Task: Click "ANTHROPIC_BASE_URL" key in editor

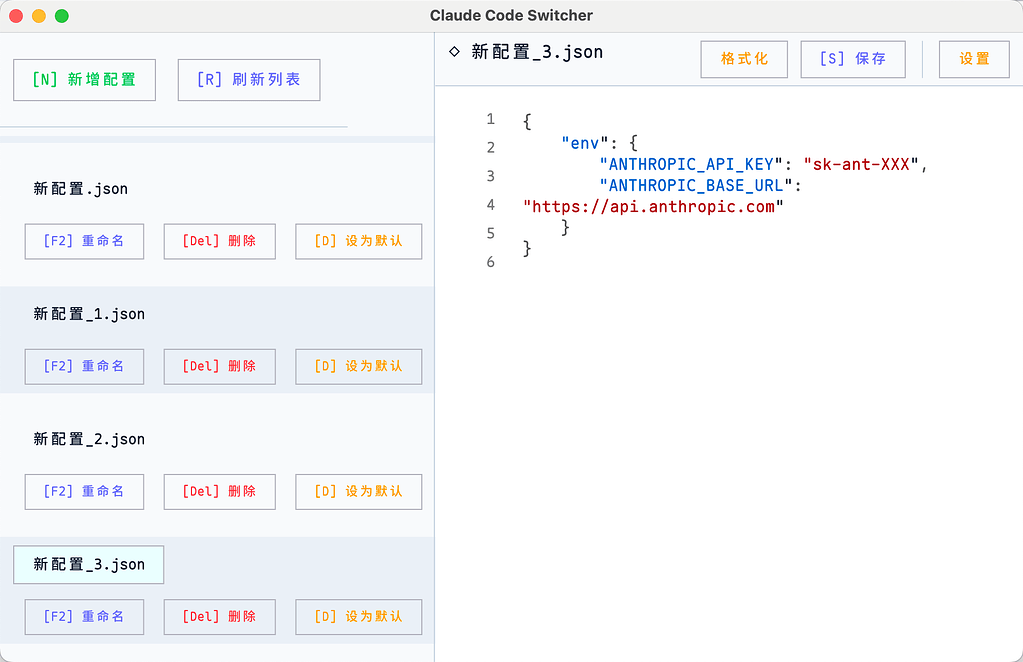Action: pos(695,186)
